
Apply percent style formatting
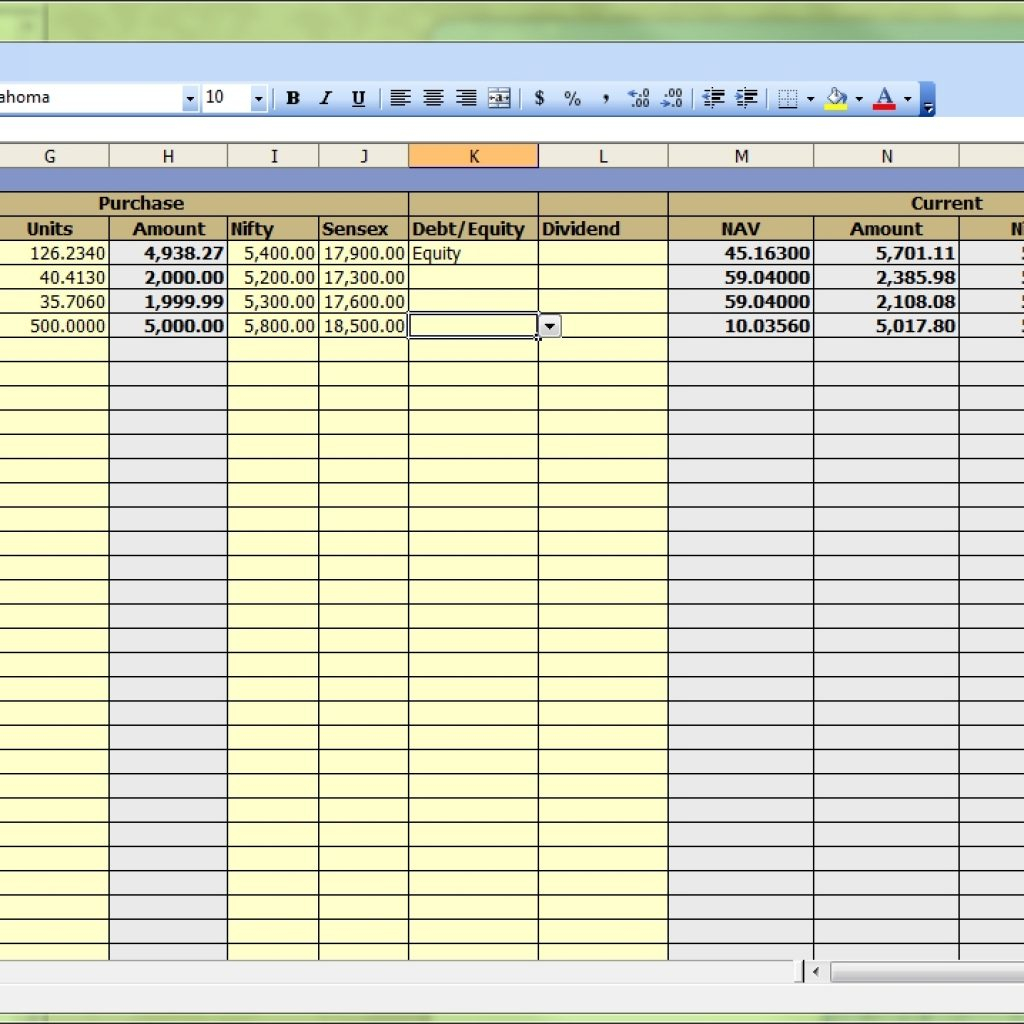(572, 98)
